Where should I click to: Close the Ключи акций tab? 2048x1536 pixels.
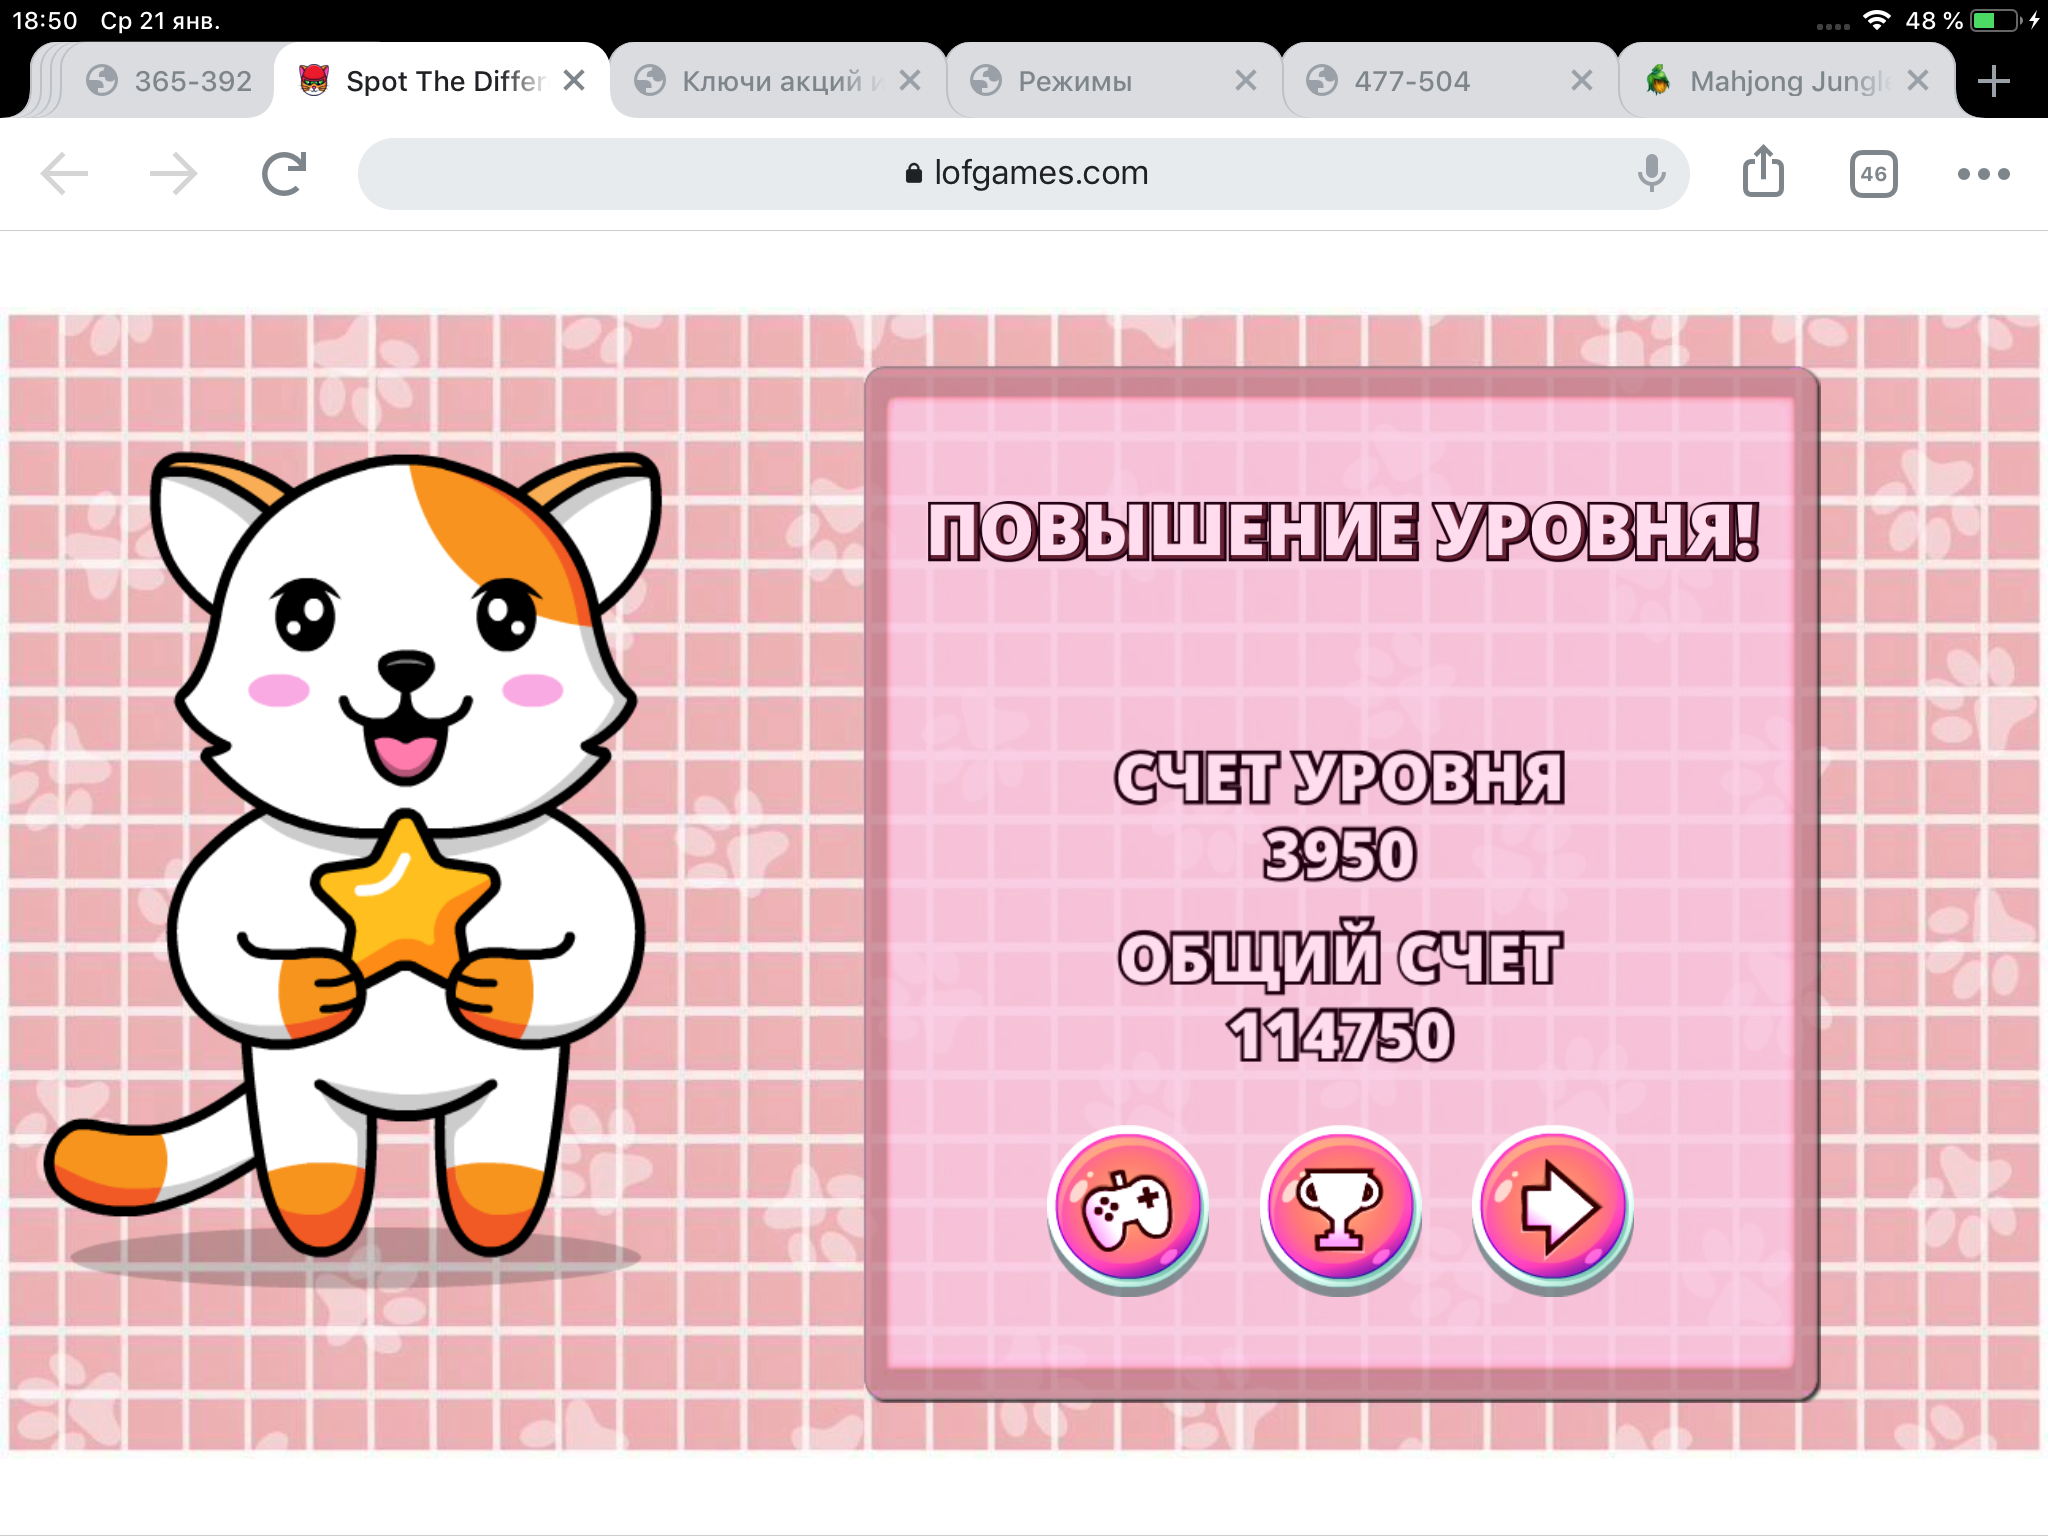point(909,81)
